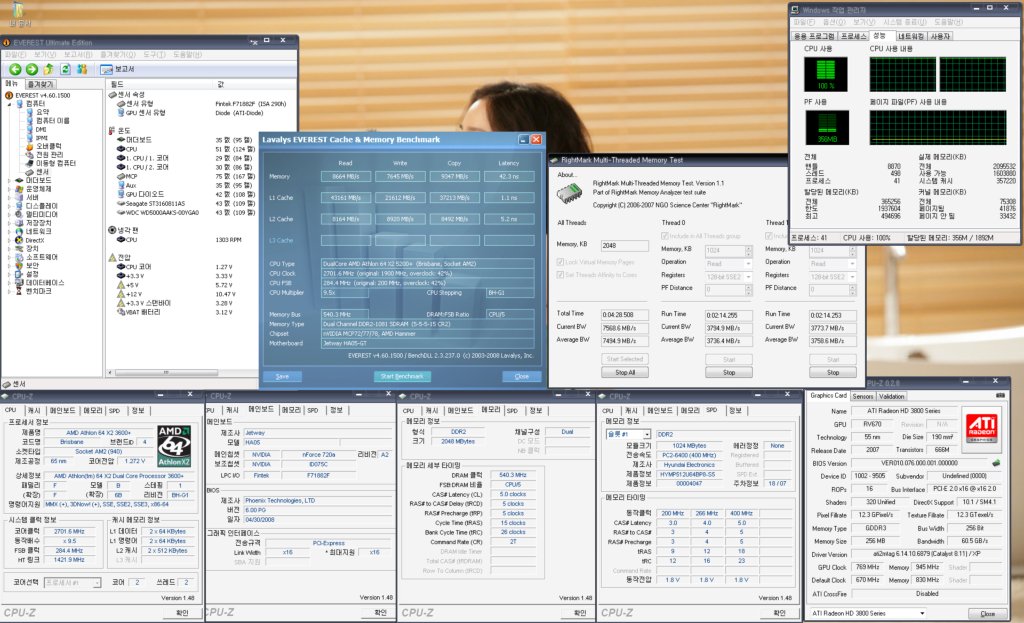Click CPU usage gauge in Task Manager
Screen dimensions: 1024x623
(x=825, y=74)
